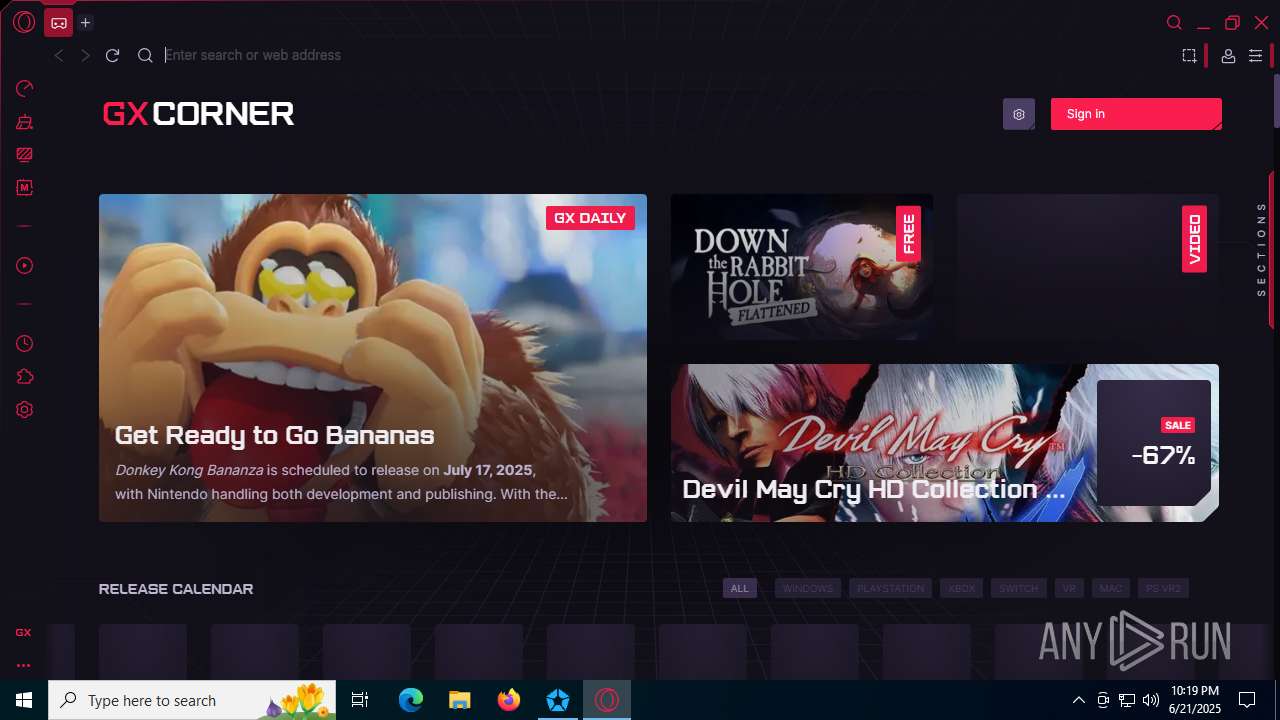Launch Firefox from taskbar
Viewport: 1280px width, 720px height.
509,700
